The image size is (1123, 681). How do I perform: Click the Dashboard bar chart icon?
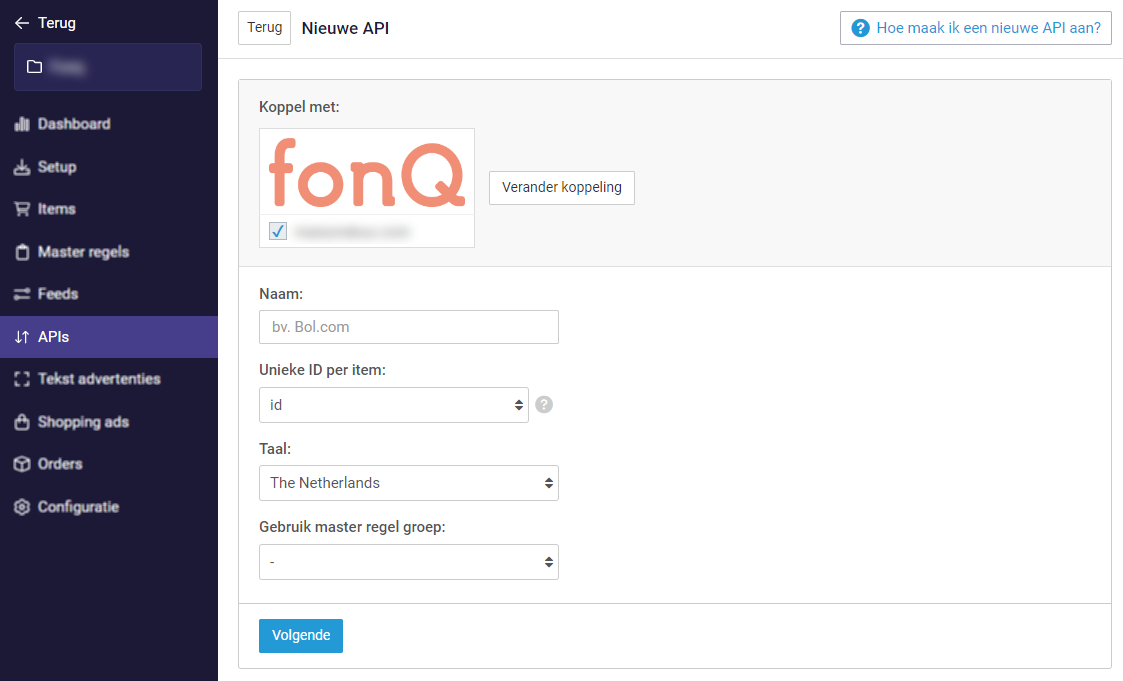22,124
